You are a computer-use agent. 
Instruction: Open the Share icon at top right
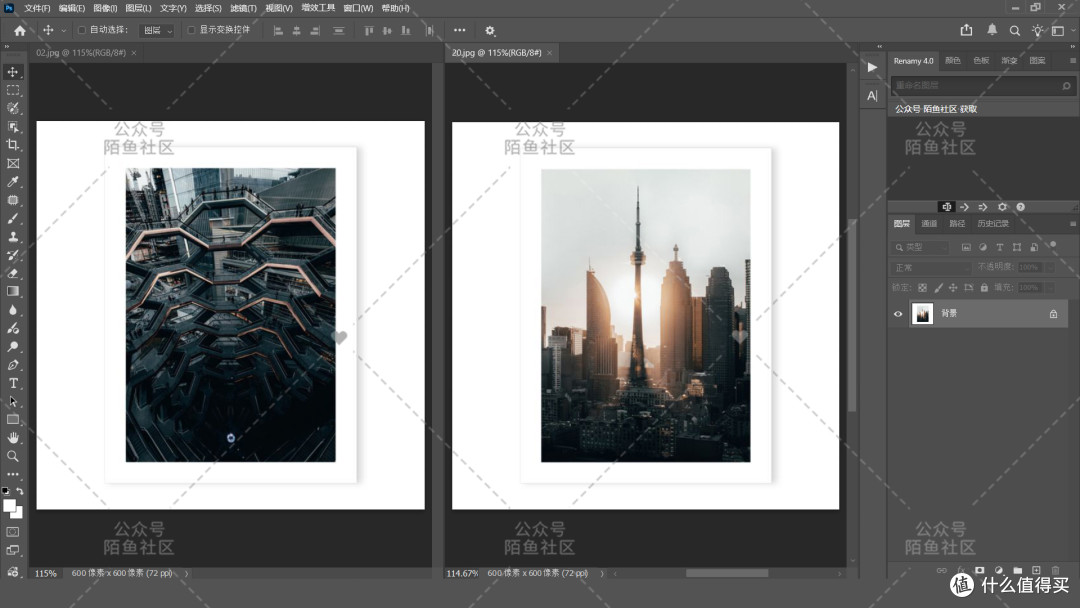(966, 30)
